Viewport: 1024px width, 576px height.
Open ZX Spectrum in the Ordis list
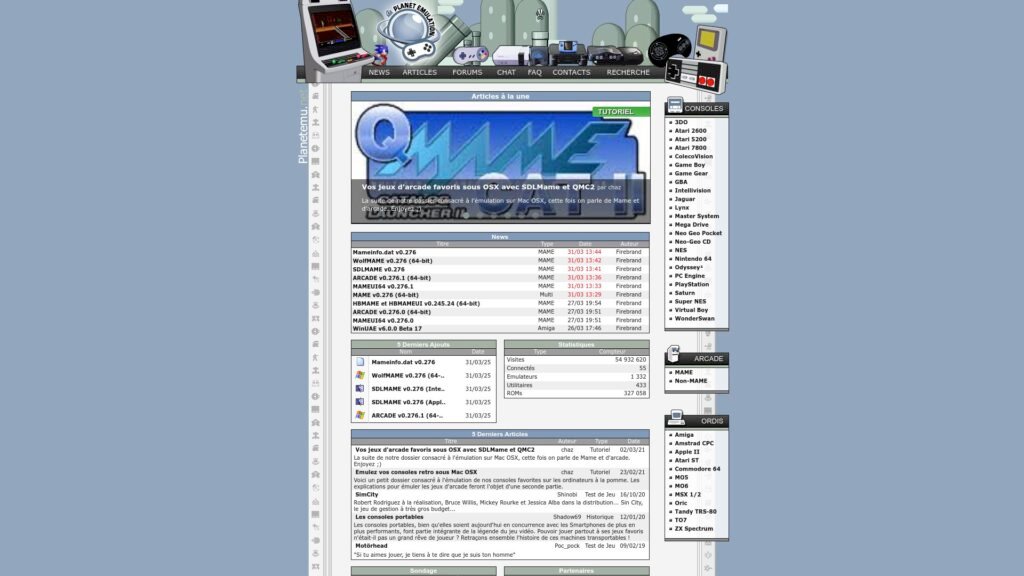[x=694, y=528]
